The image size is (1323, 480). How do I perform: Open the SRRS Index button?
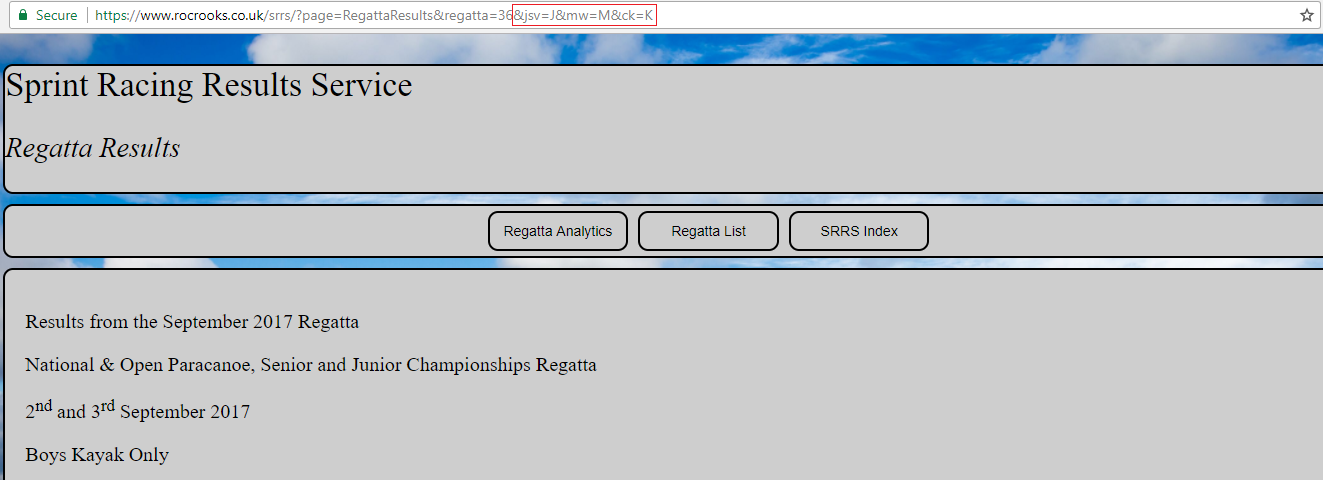click(859, 231)
